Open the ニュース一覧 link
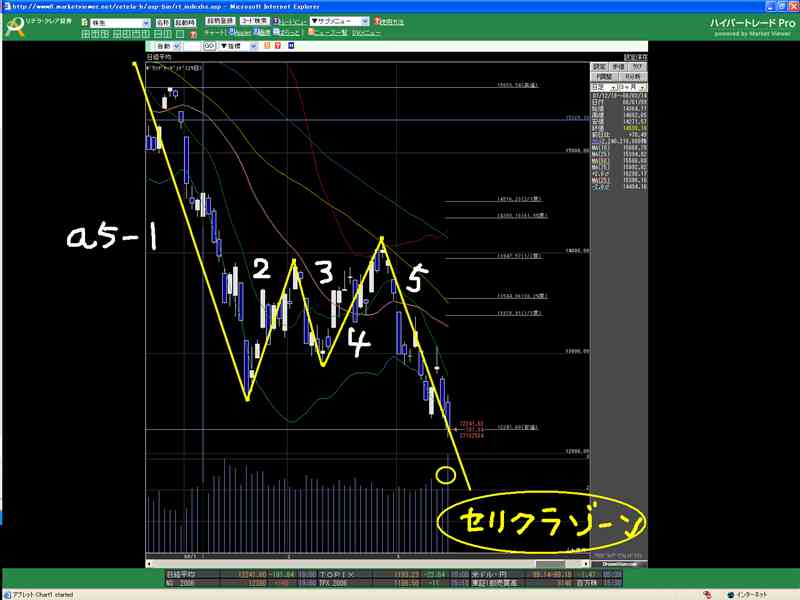Image resolution: width=800 pixels, height=600 pixels. (331, 33)
